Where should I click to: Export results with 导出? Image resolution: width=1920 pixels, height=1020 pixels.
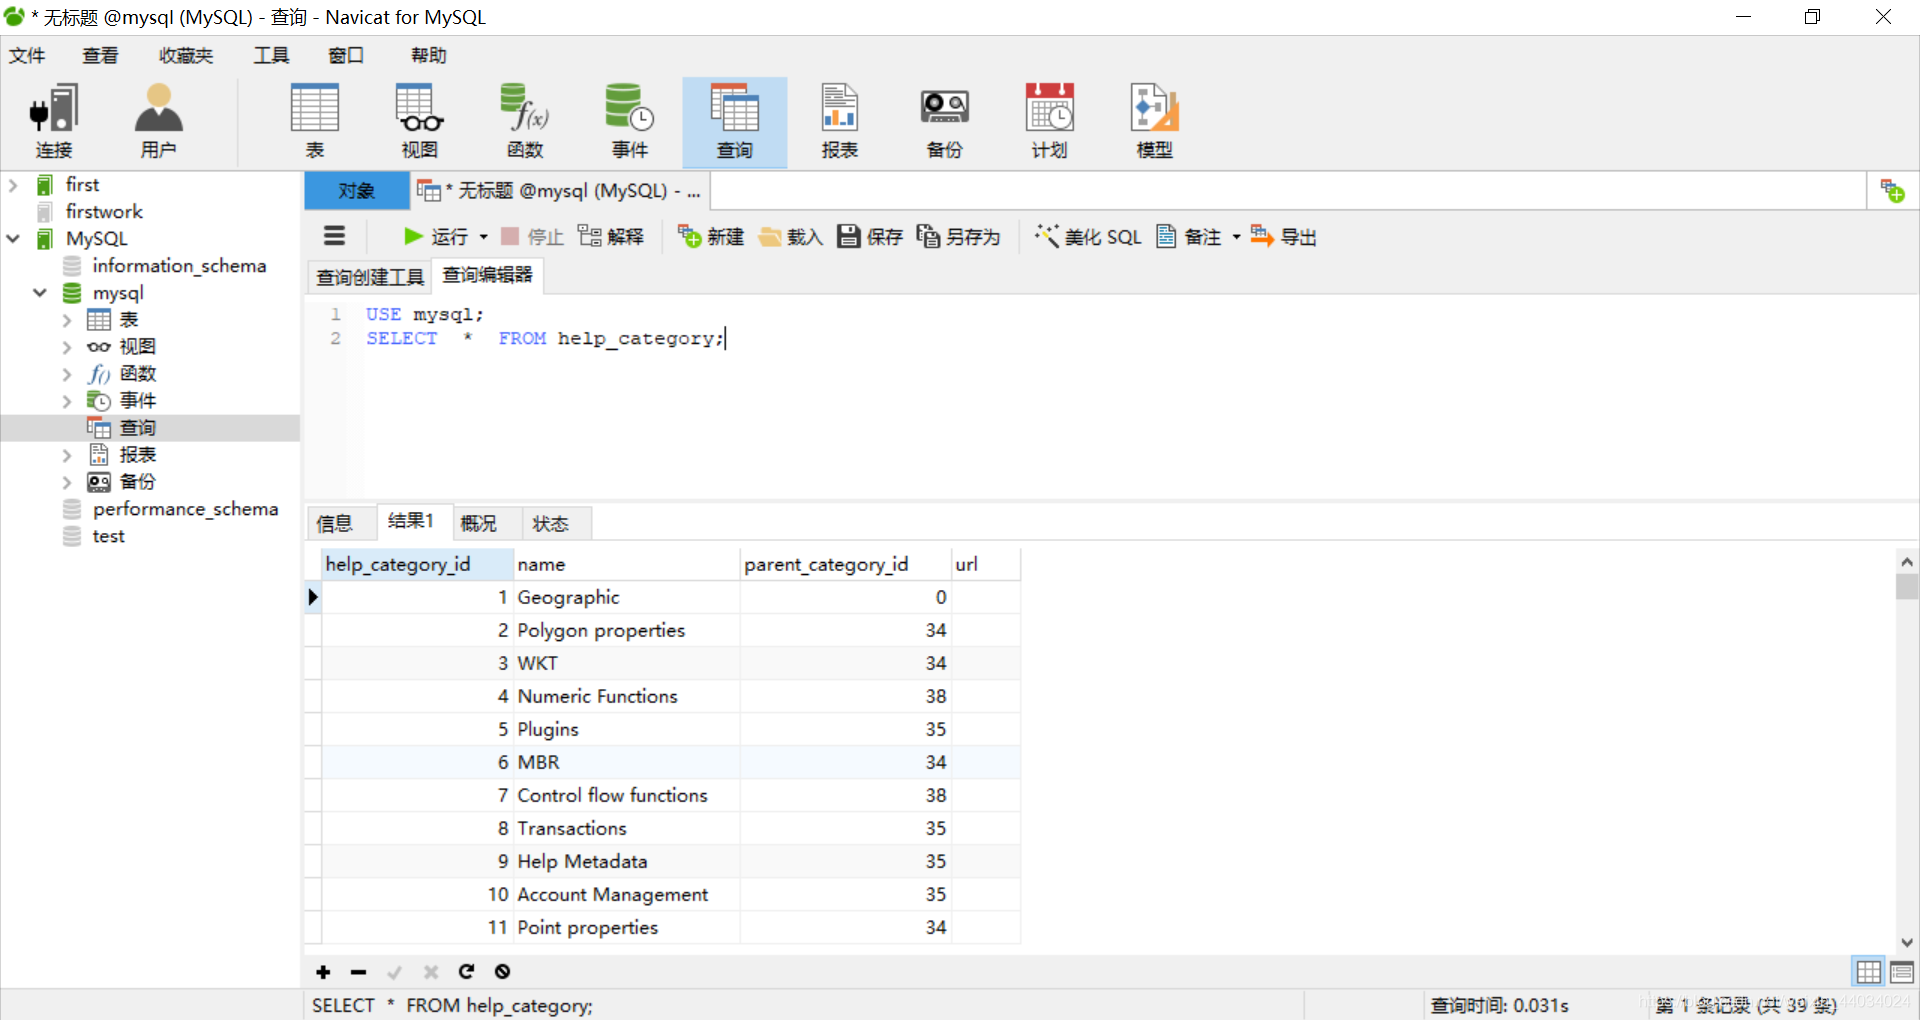(x=1284, y=237)
